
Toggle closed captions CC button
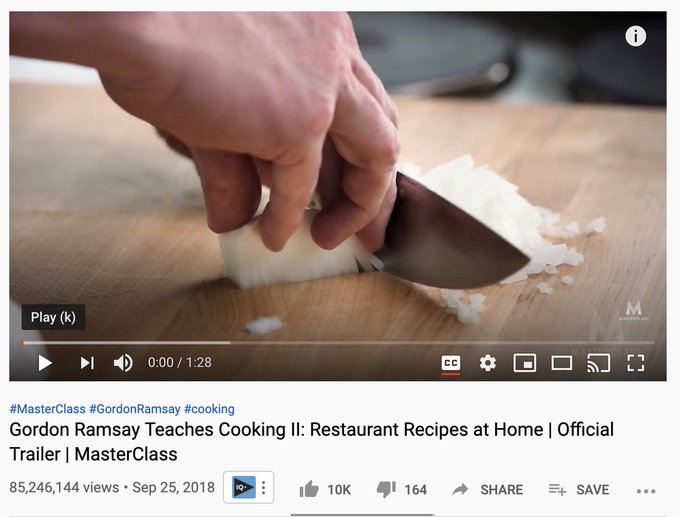451,363
